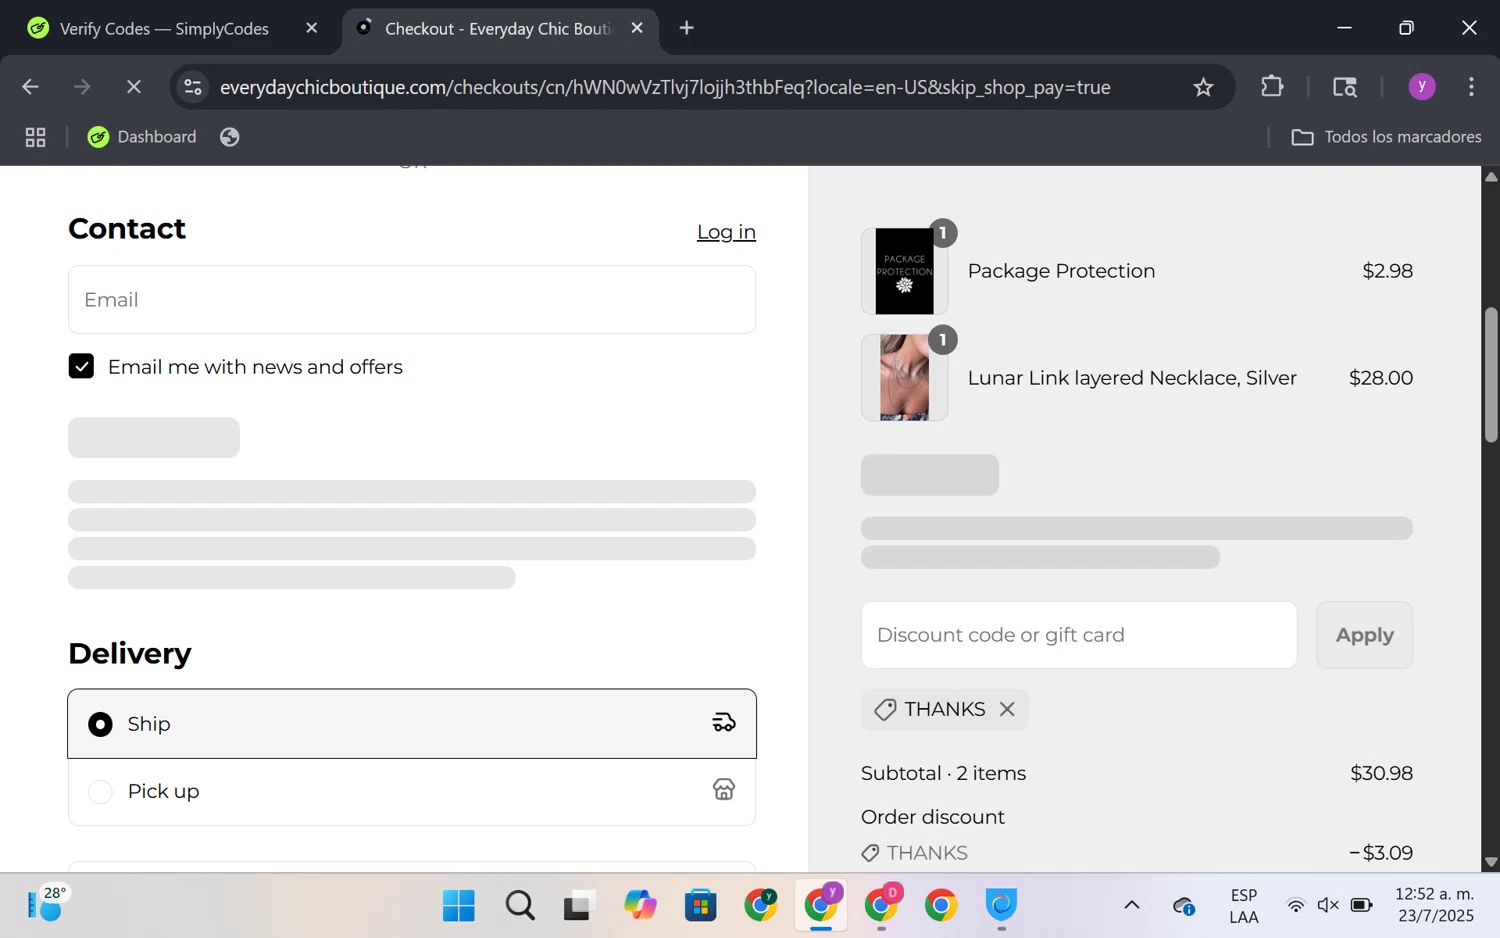The height and width of the screenshot is (938, 1500).
Task: Click the Subtotal amount $30.98
Action: pyautogui.click(x=1381, y=773)
